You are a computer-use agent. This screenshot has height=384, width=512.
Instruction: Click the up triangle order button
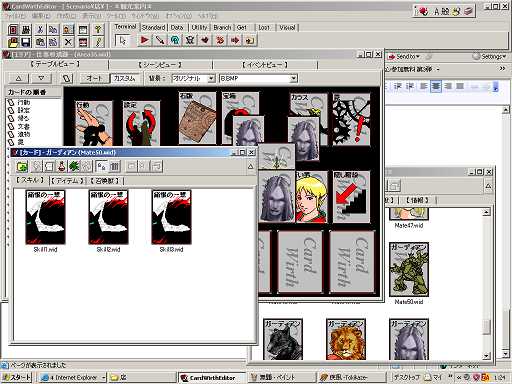coord(19,79)
